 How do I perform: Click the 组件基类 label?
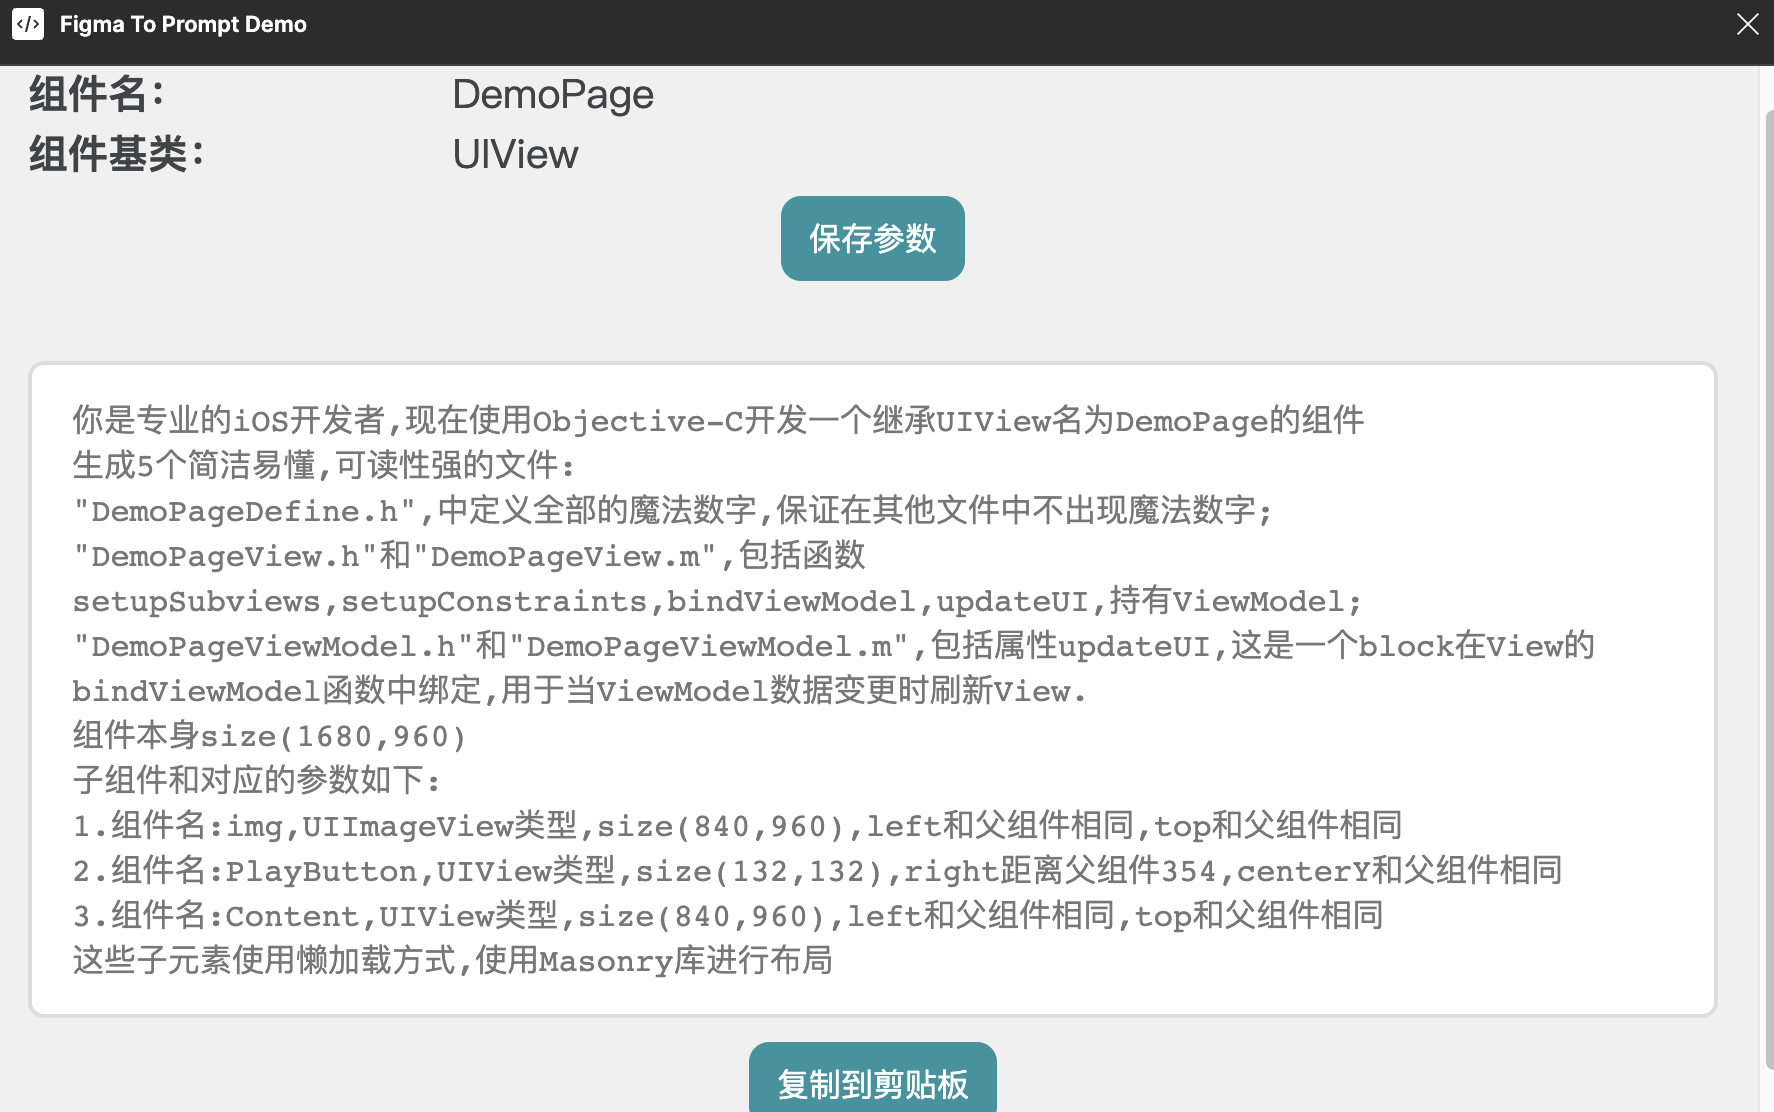coord(117,155)
